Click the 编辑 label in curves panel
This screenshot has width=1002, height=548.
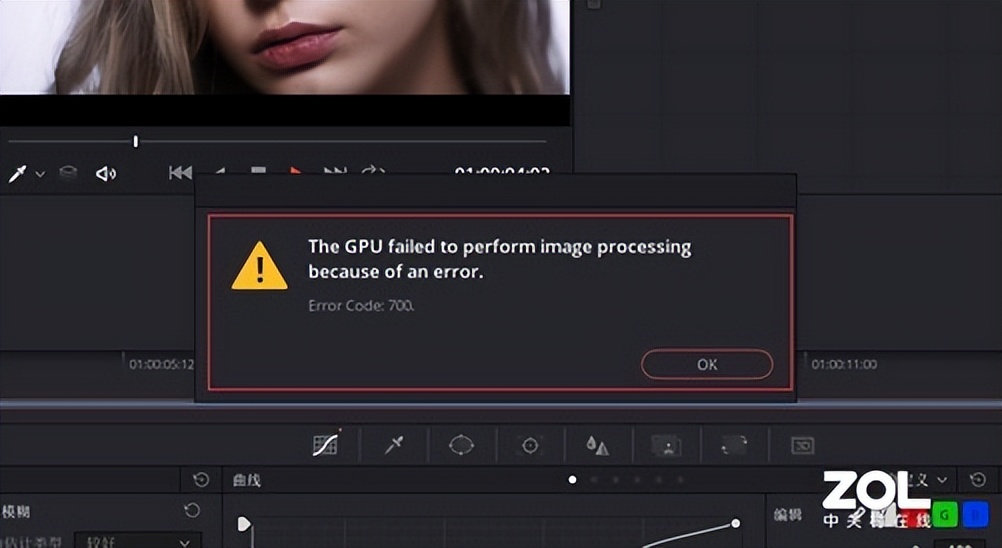pos(788,515)
